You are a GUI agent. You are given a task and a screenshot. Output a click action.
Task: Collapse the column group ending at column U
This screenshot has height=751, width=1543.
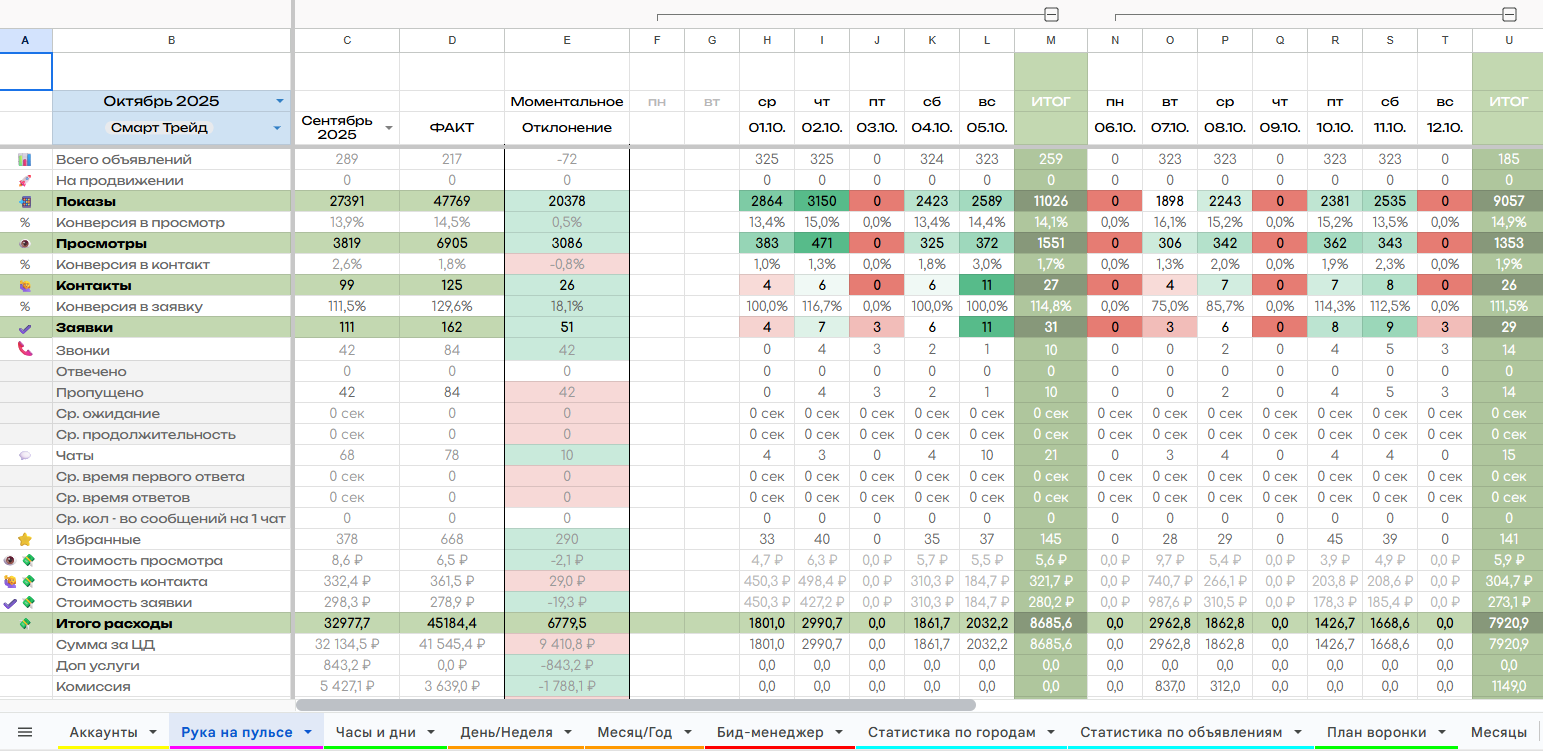[x=1509, y=15]
